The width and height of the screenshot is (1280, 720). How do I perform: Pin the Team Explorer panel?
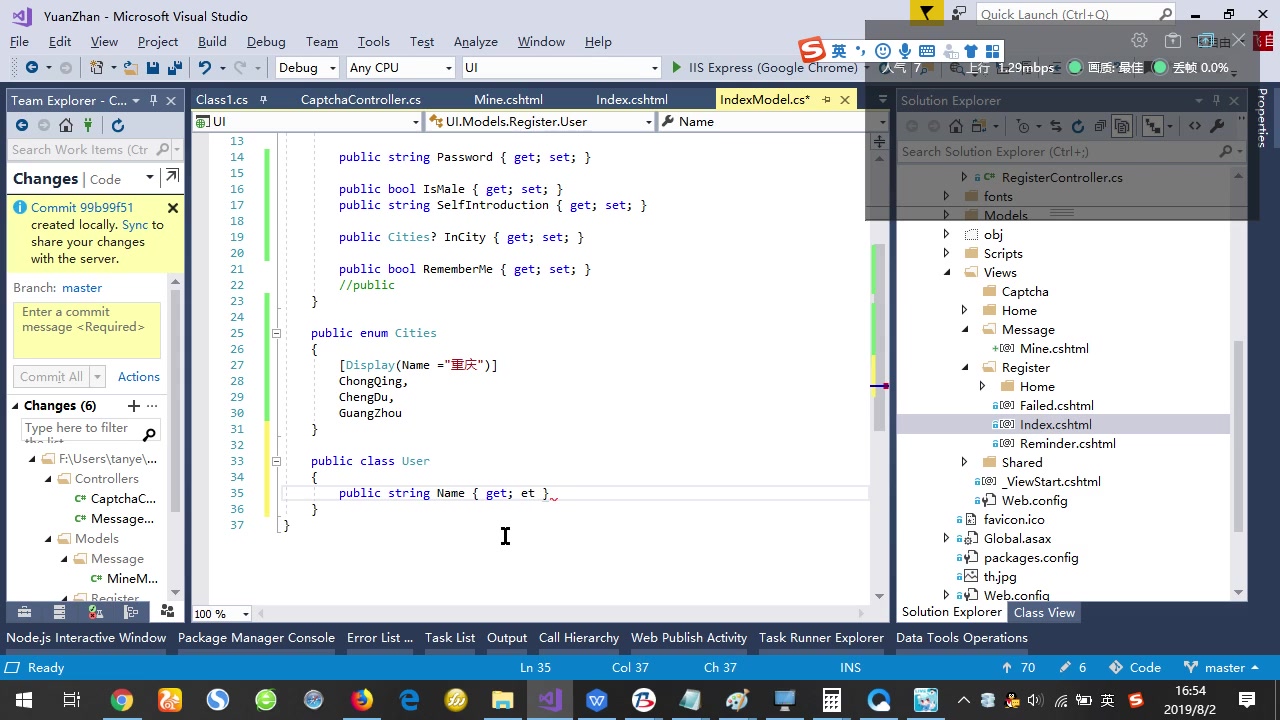[153, 100]
